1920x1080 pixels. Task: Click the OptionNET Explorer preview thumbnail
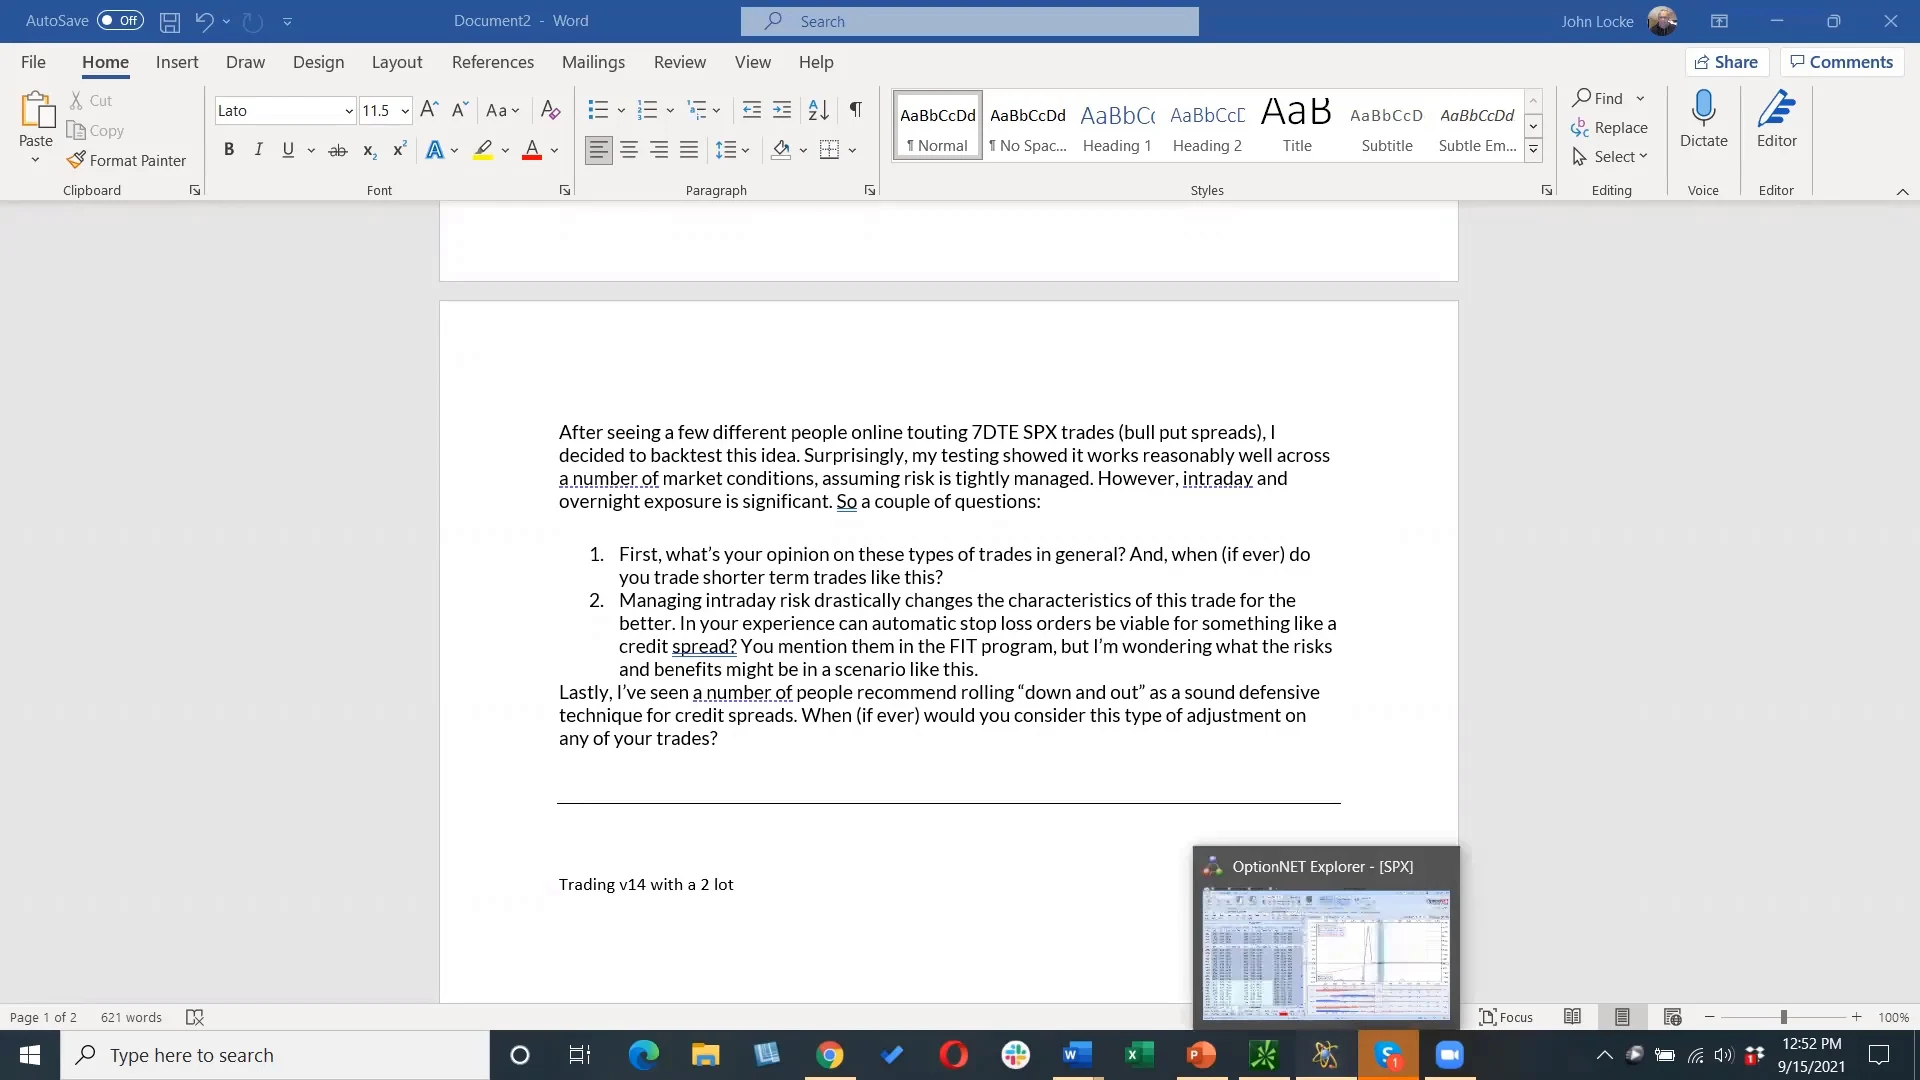coord(1326,955)
